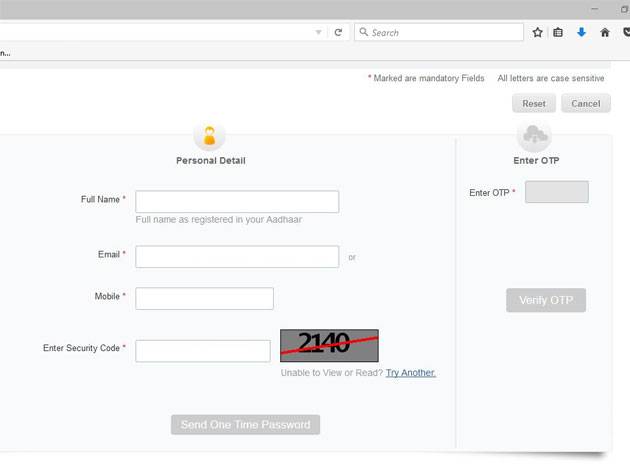Click into the Email text field
Screen dimensions: 630x467
tap(237, 257)
